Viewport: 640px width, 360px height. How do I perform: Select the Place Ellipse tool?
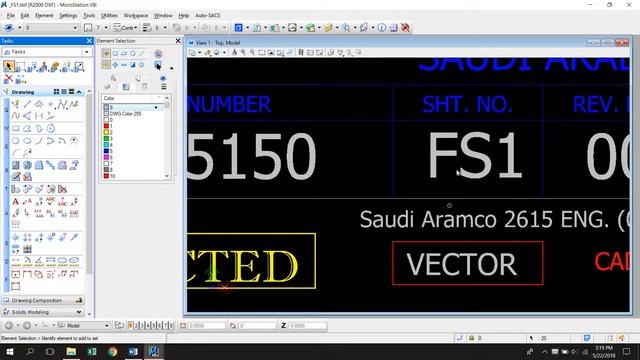pyautogui.click(x=27, y=141)
